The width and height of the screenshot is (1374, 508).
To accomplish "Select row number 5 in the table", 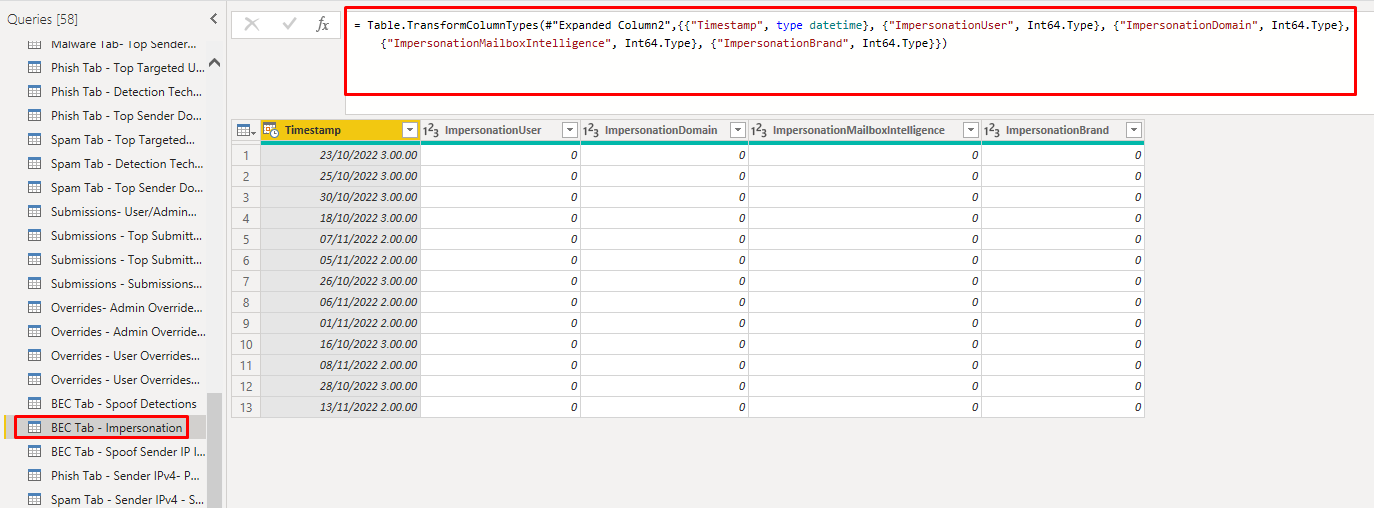I will tap(245, 239).
